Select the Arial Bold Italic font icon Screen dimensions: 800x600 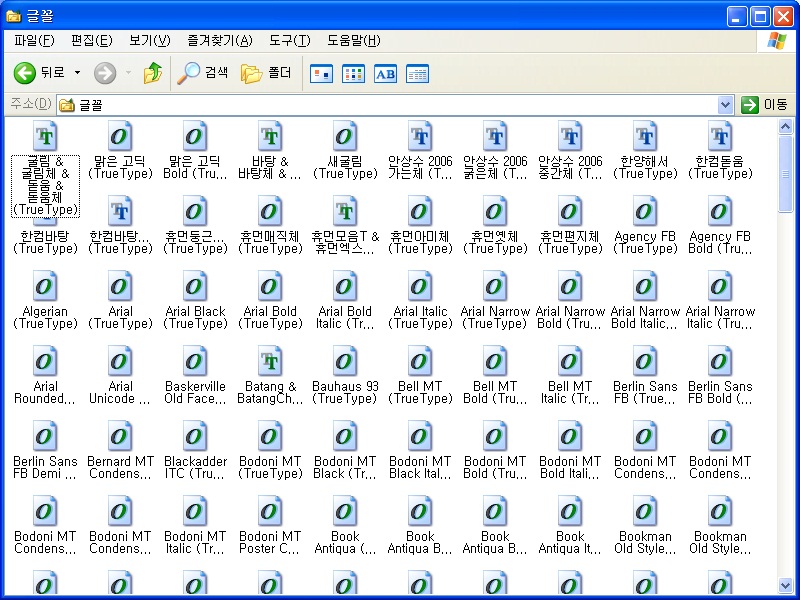tap(345, 286)
